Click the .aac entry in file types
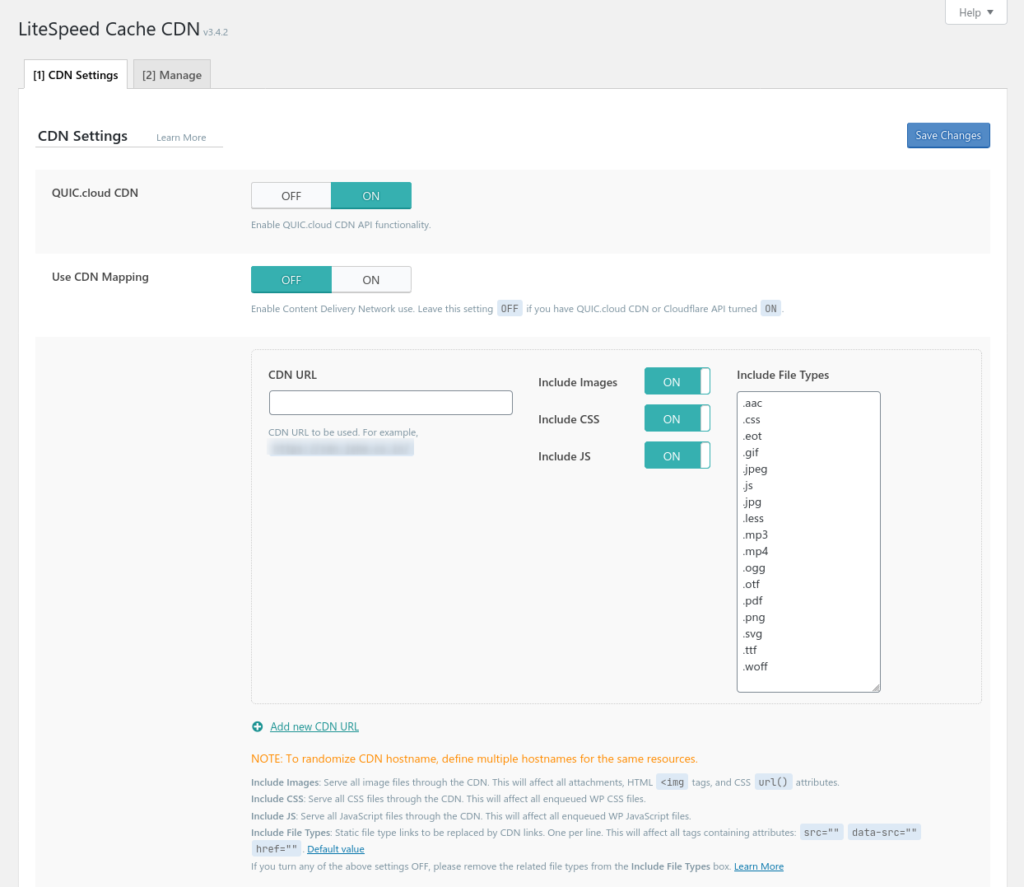The width and height of the screenshot is (1024, 887). pos(752,403)
